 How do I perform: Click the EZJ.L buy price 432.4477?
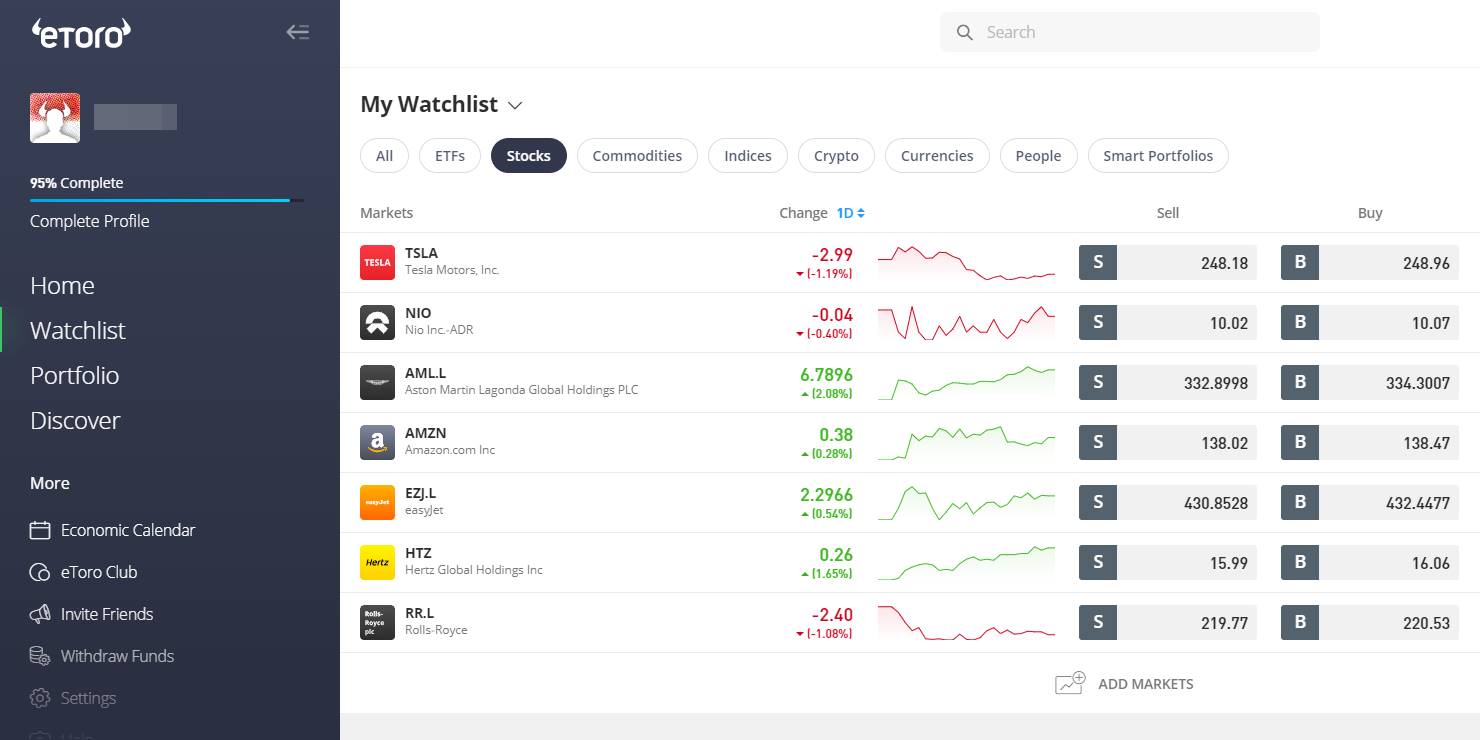tap(1418, 504)
